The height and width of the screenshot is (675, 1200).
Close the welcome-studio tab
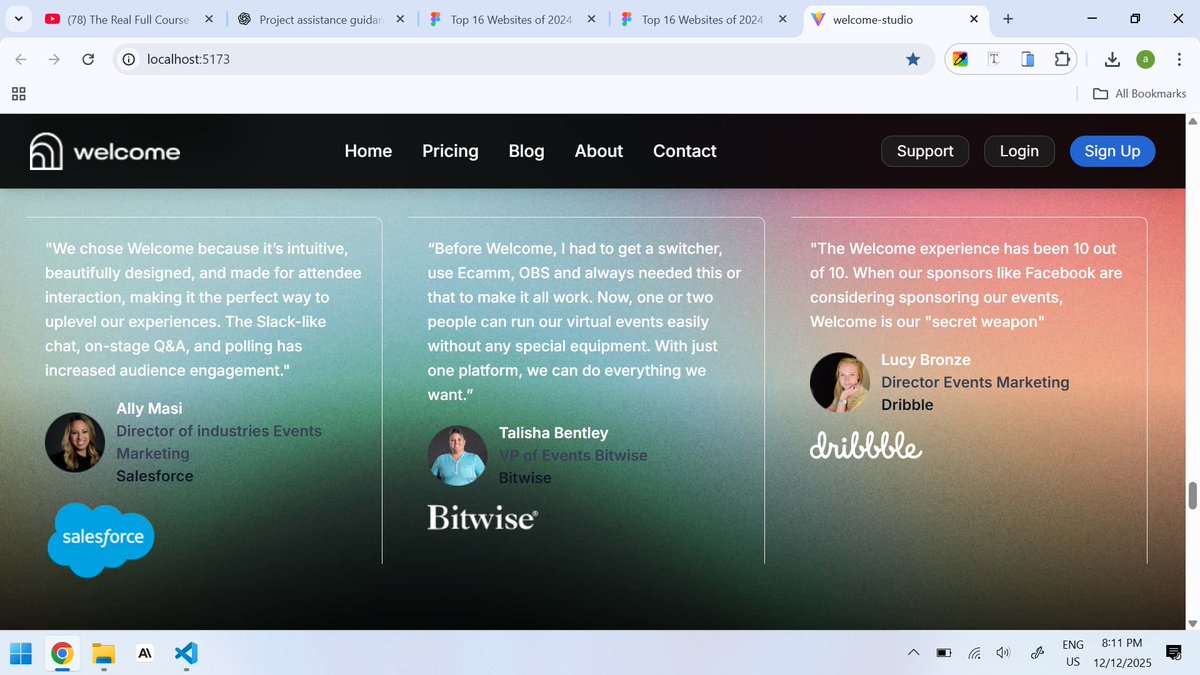point(973,19)
